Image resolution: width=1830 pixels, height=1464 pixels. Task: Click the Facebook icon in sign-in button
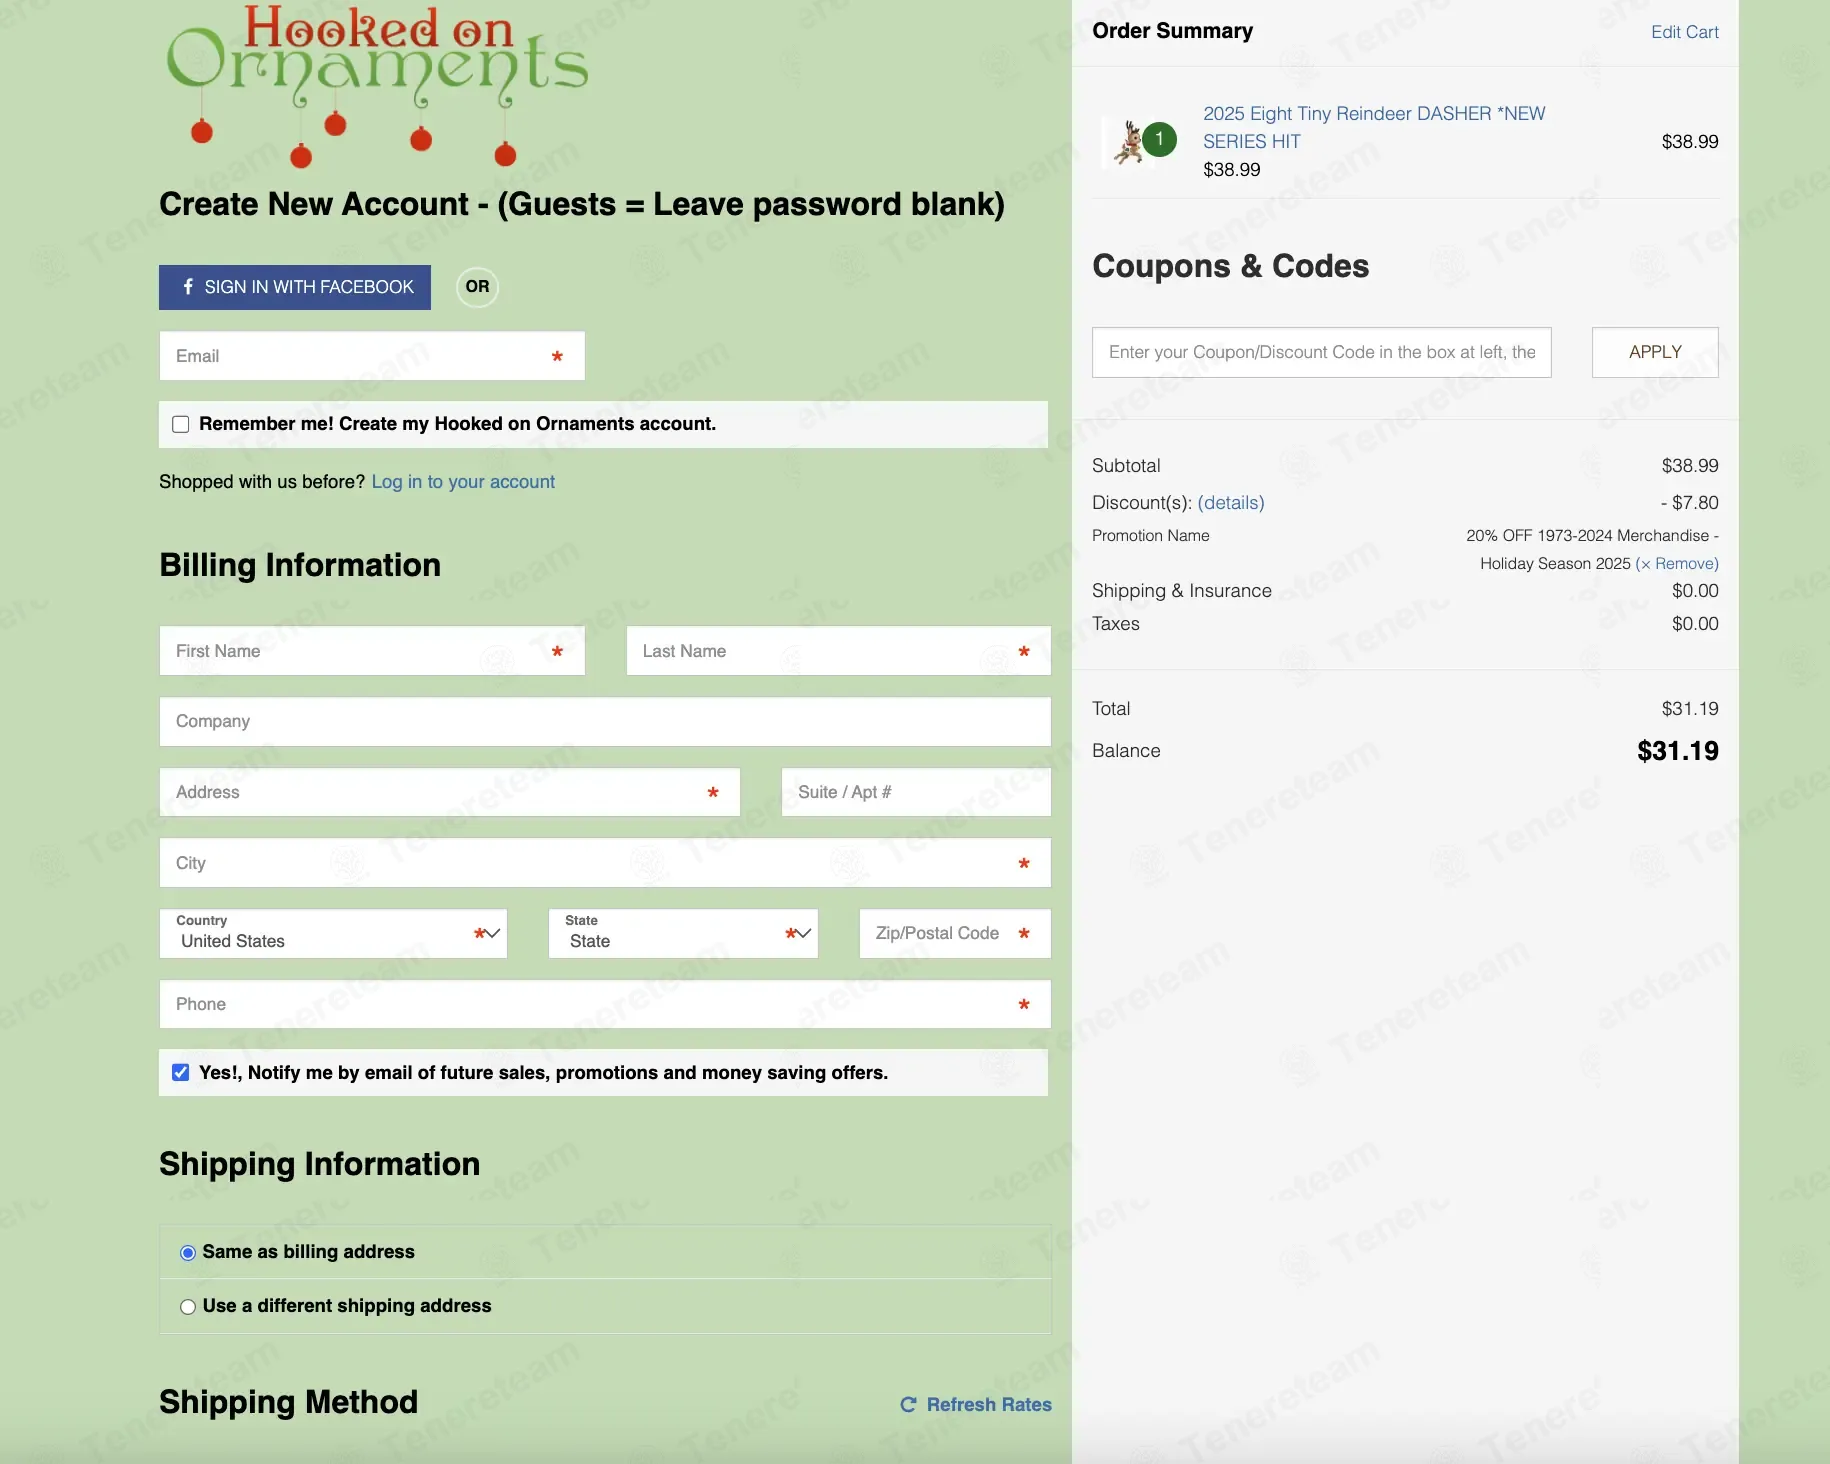point(188,287)
